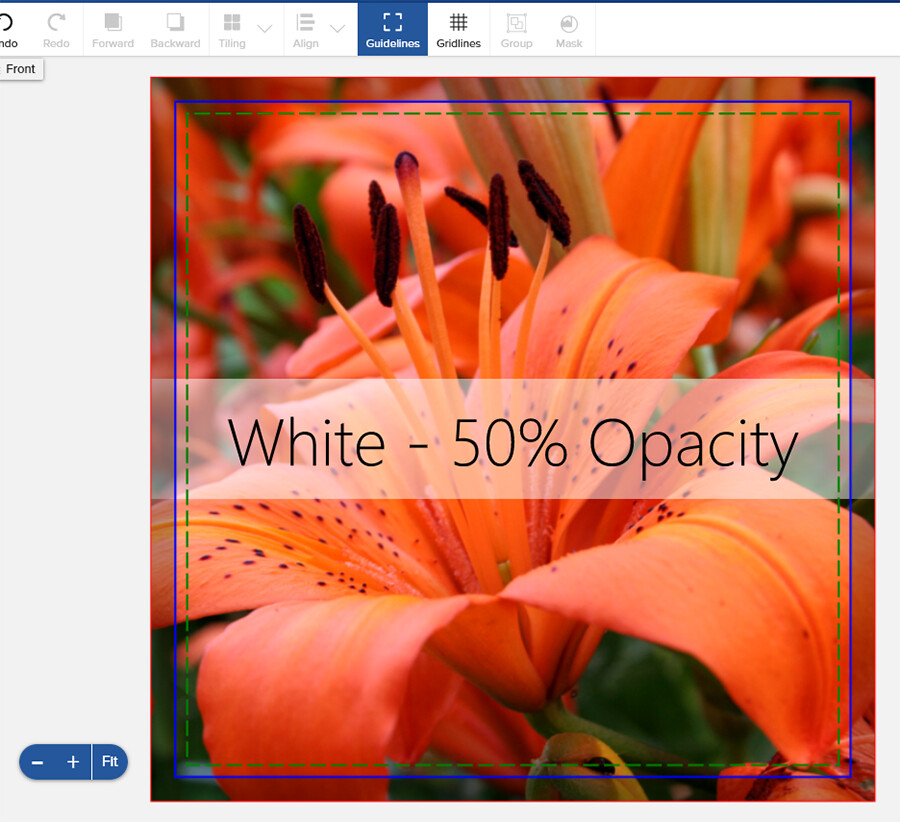The width and height of the screenshot is (900, 822).
Task: Select the Tiling grid icon
Action: point(232,22)
